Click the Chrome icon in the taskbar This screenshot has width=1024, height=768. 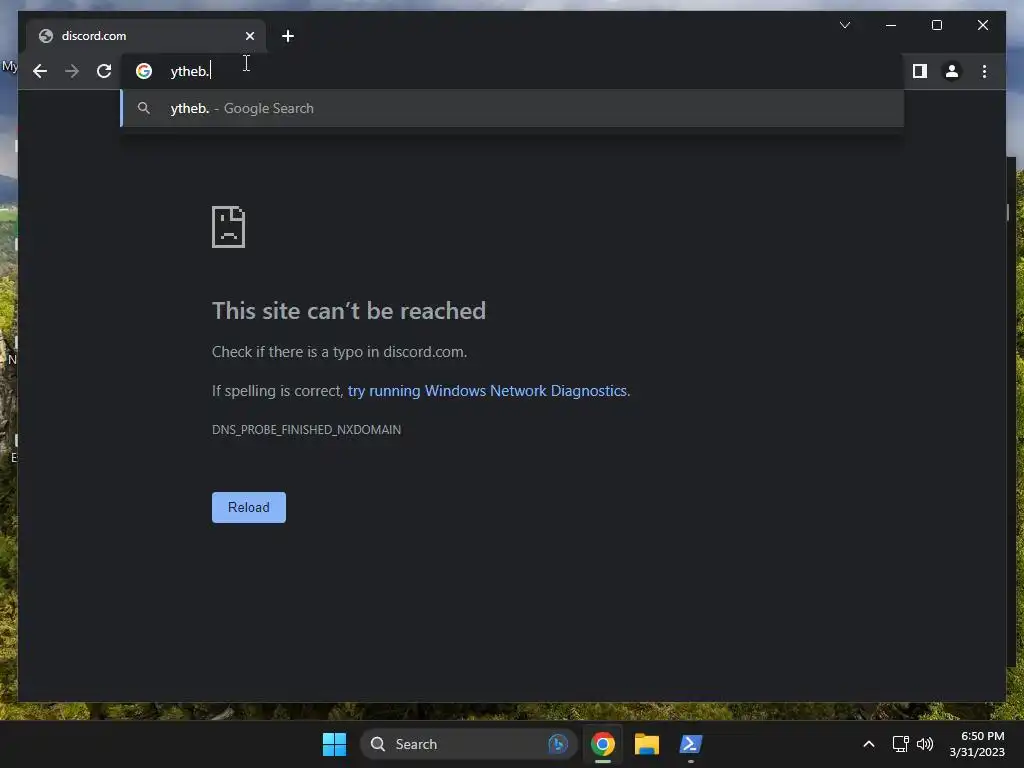603,744
